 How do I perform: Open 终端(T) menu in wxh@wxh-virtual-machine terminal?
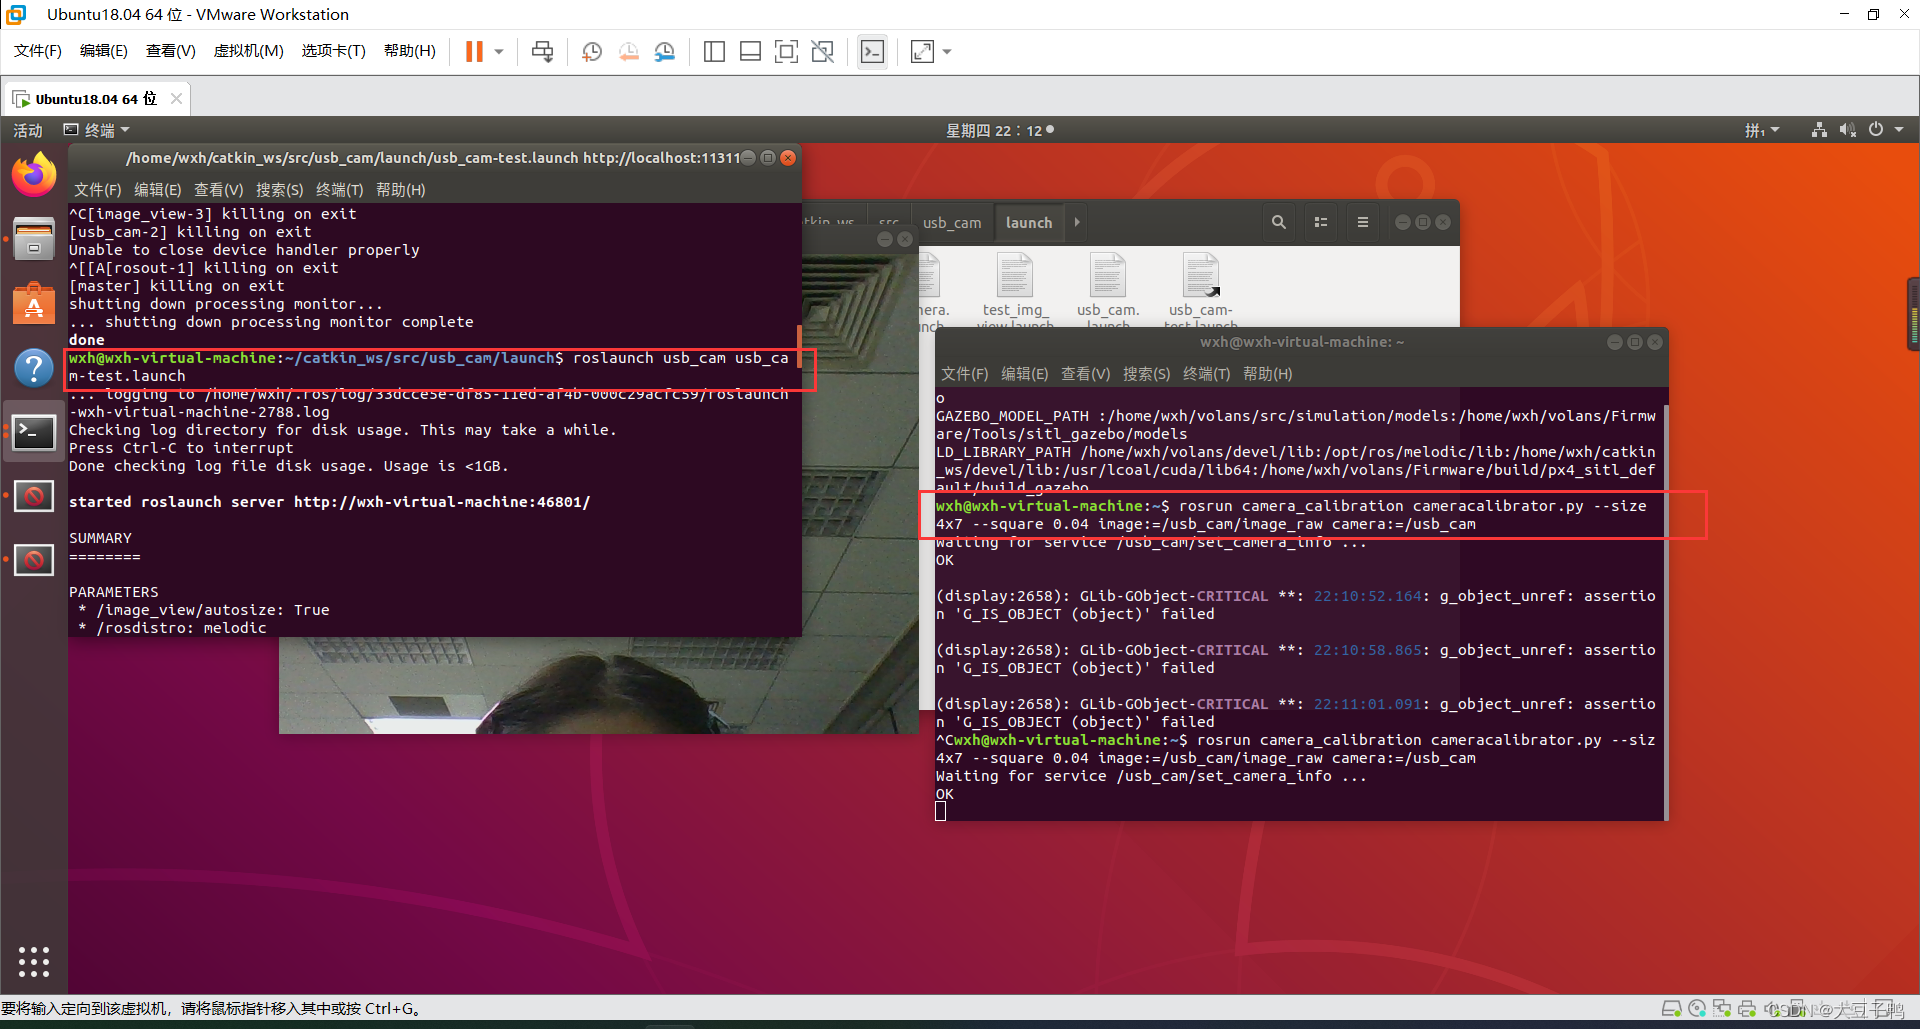(x=1207, y=374)
